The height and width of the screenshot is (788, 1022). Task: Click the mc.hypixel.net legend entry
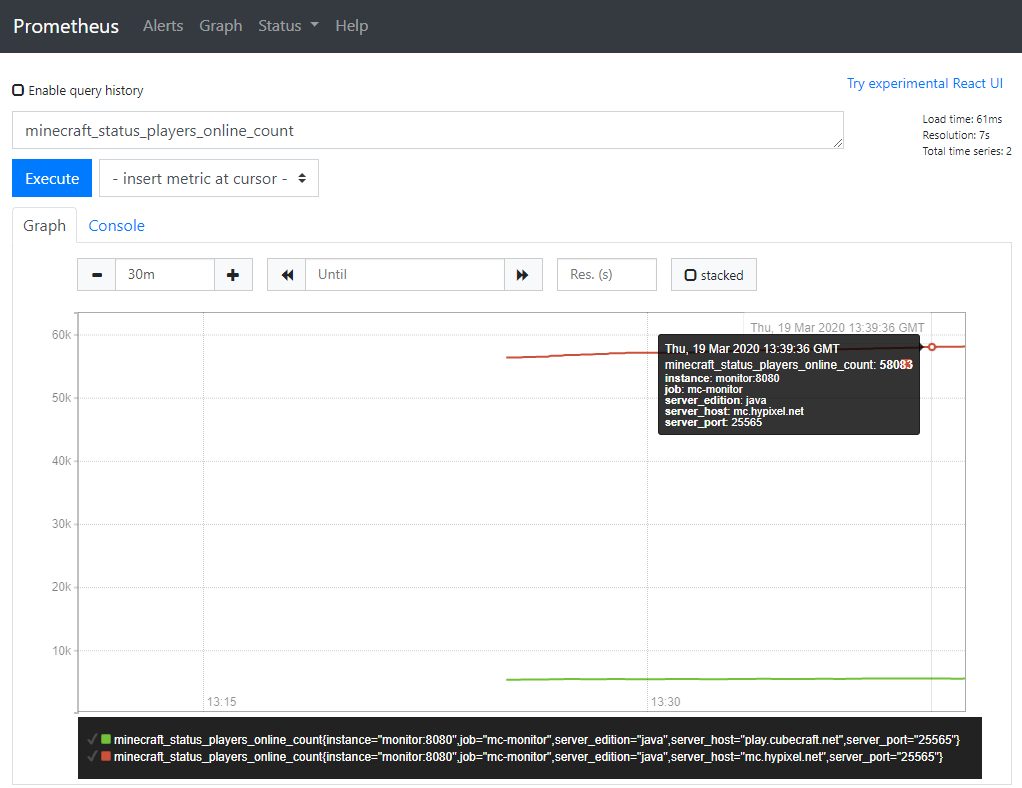[x=529, y=757]
